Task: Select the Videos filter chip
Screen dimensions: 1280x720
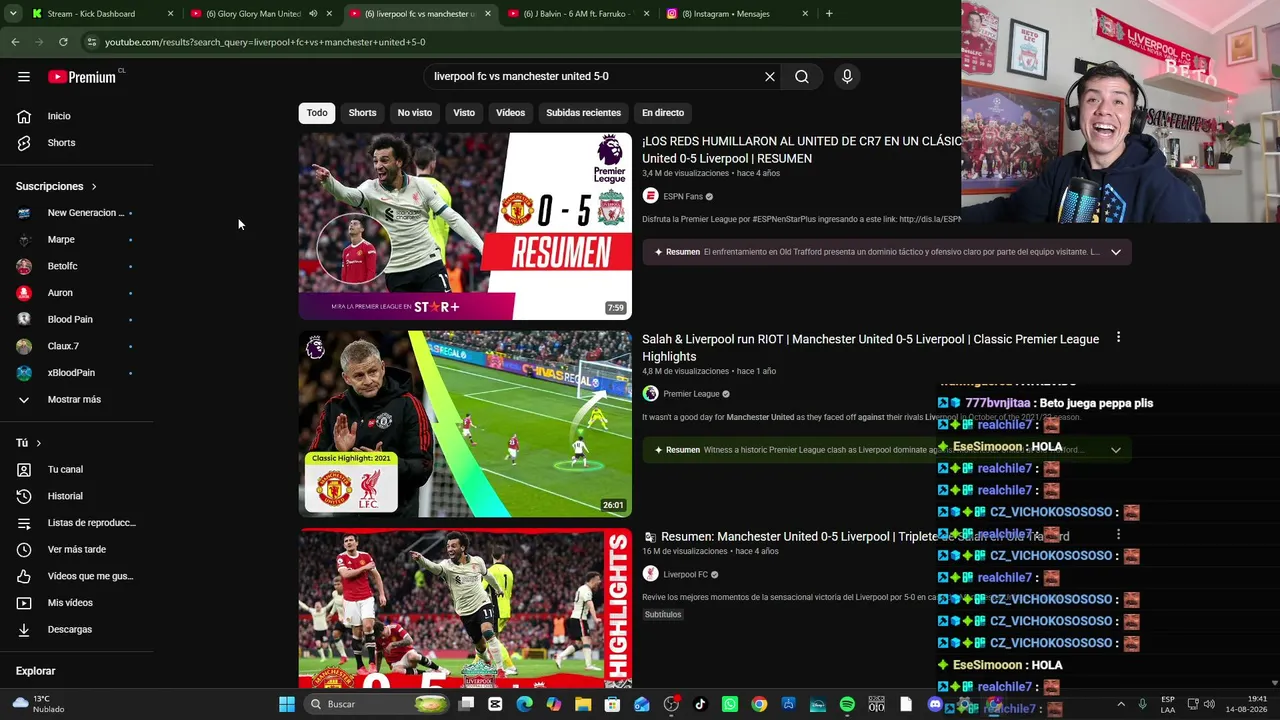Action: (510, 113)
